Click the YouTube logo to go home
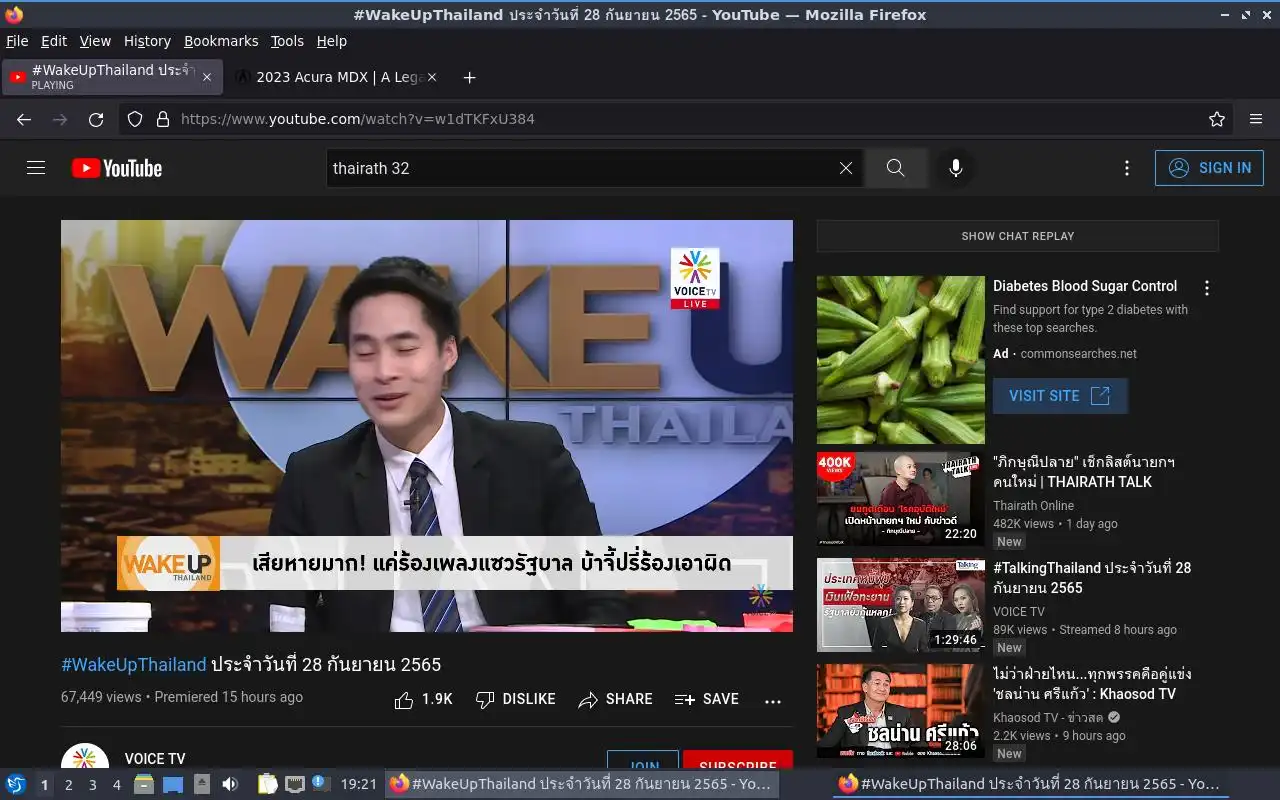The image size is (1280, 800). (x=117, y=168)
